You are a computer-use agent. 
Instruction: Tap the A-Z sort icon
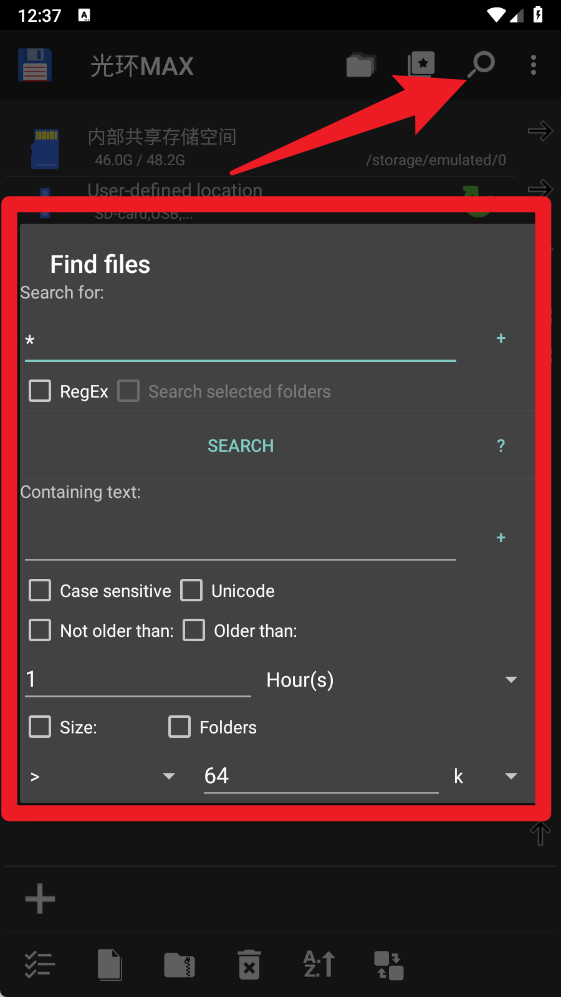(318, 965)
